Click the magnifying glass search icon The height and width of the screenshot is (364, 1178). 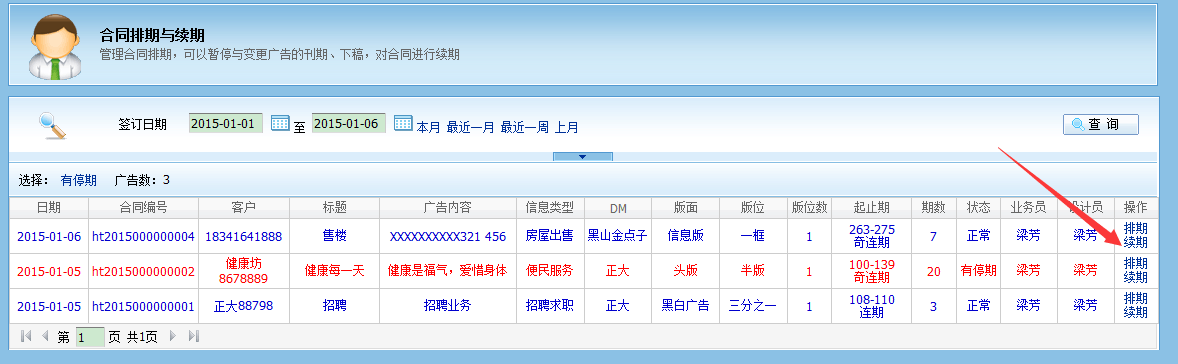click(53, 125)
